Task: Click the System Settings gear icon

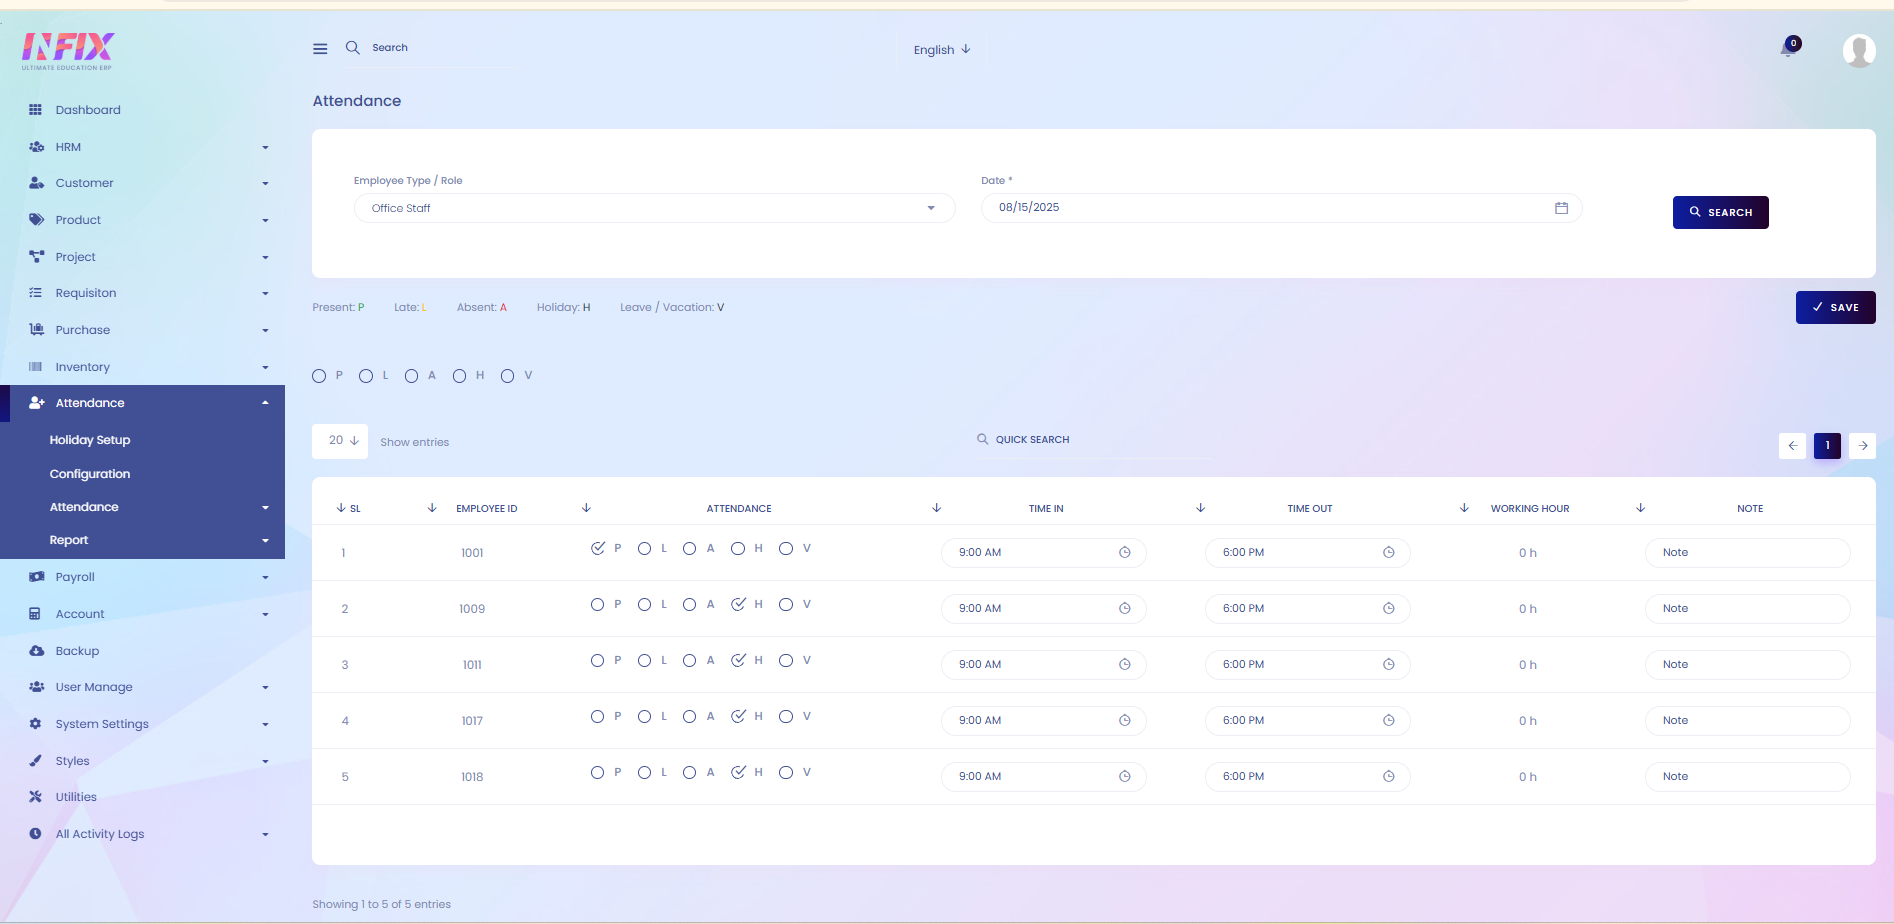Action: [35, 724]
